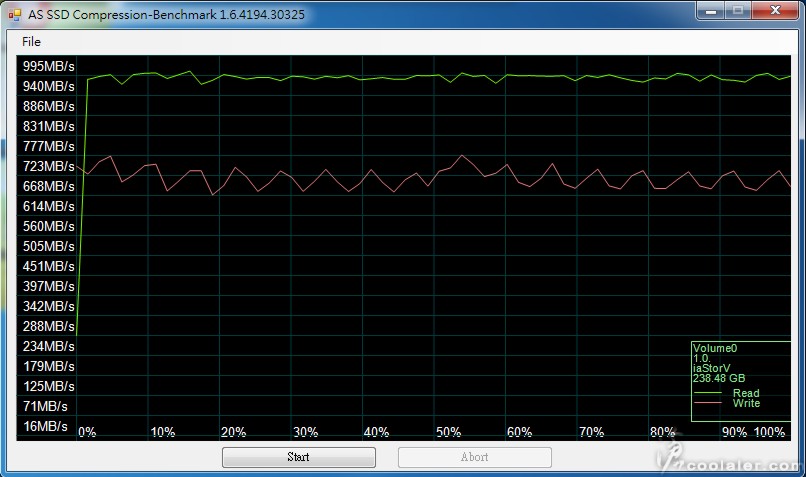Minimize the AS SSD Compression-Benchmark window

pyautogui.click(x=711, y=11)
